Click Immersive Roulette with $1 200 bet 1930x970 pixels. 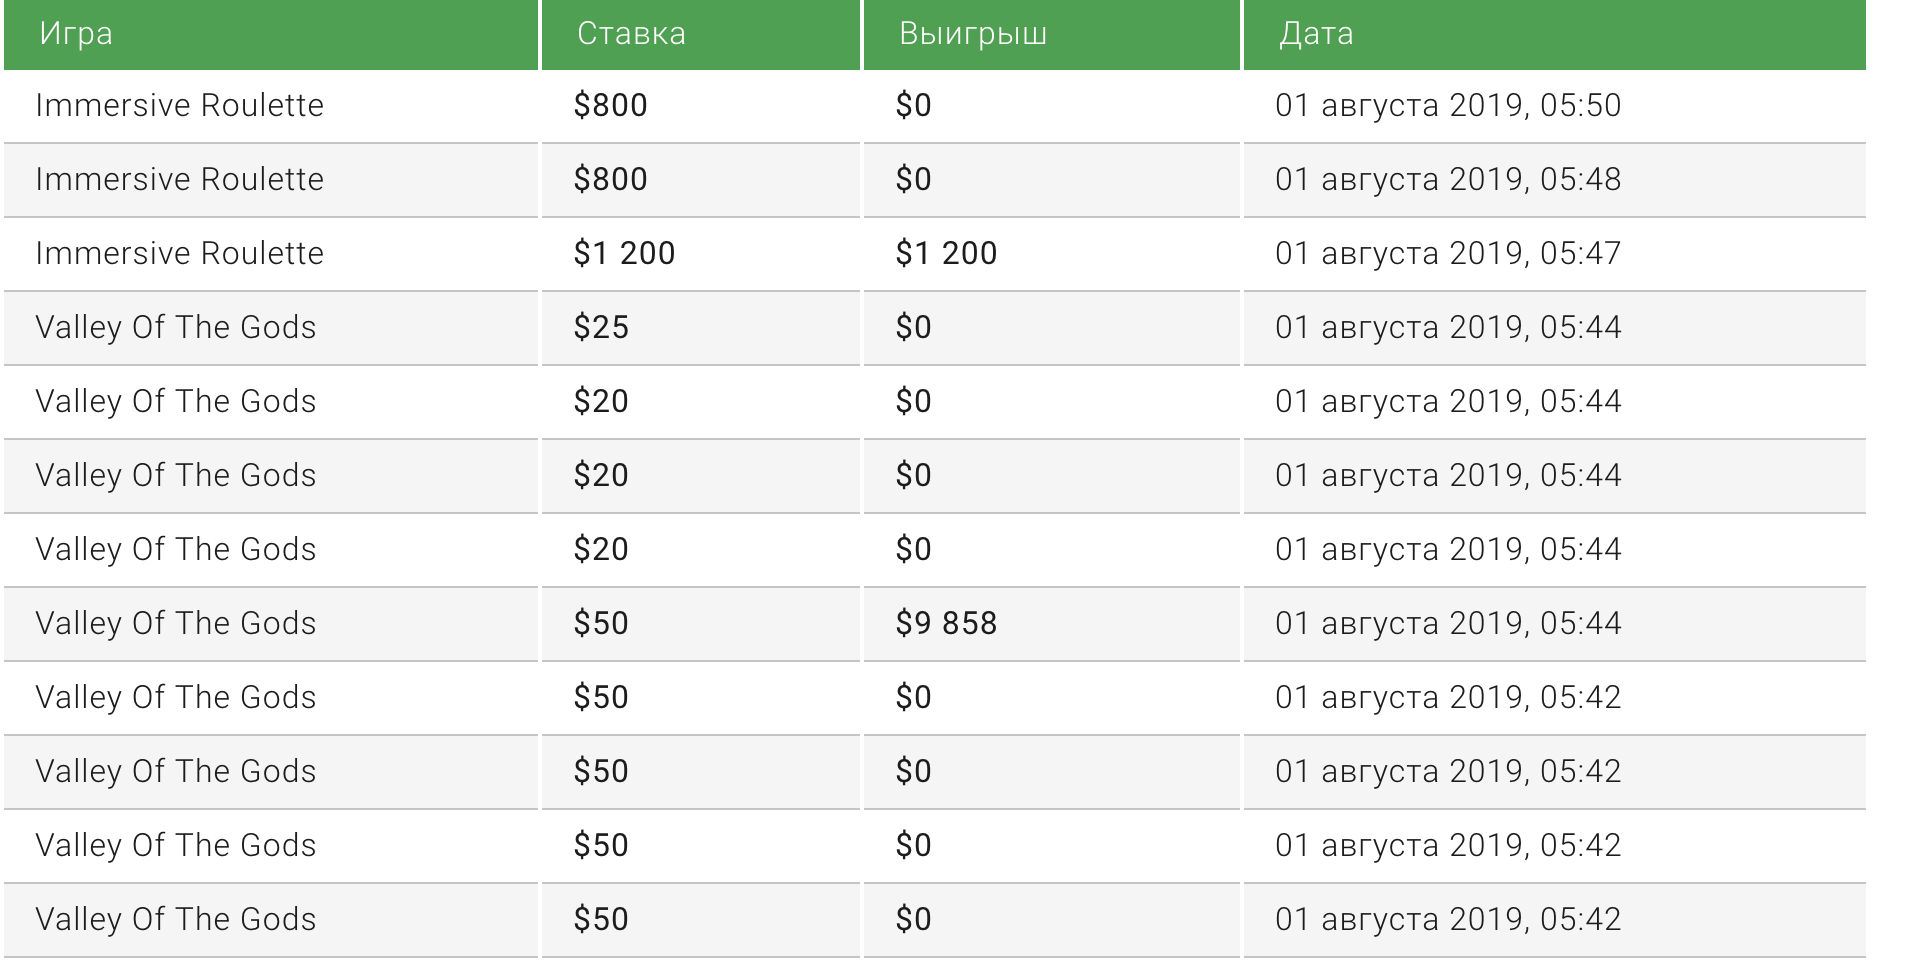point(180,254)
